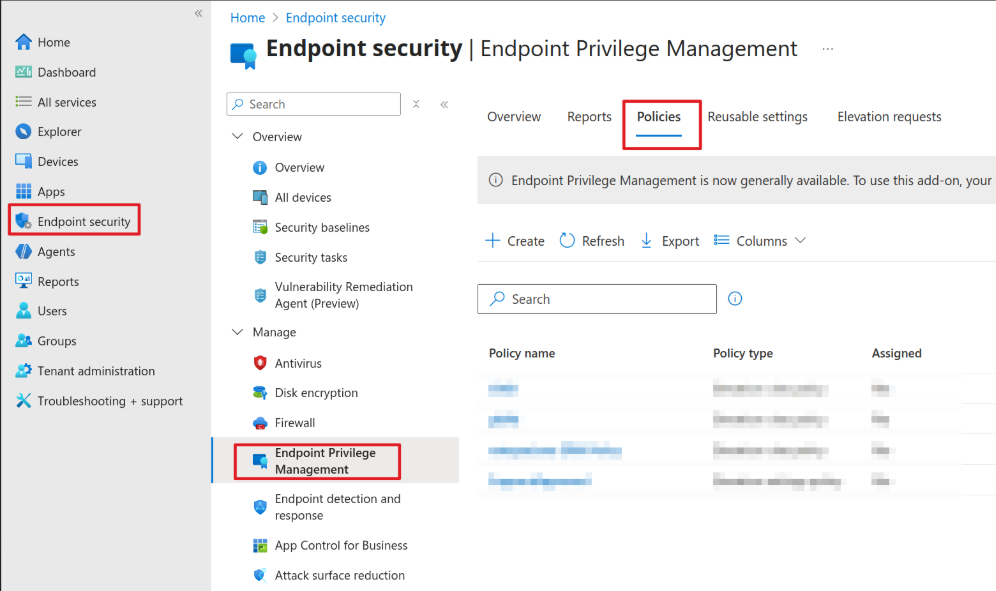
Task: Collapse the Overview tree section
Action: 237,136
